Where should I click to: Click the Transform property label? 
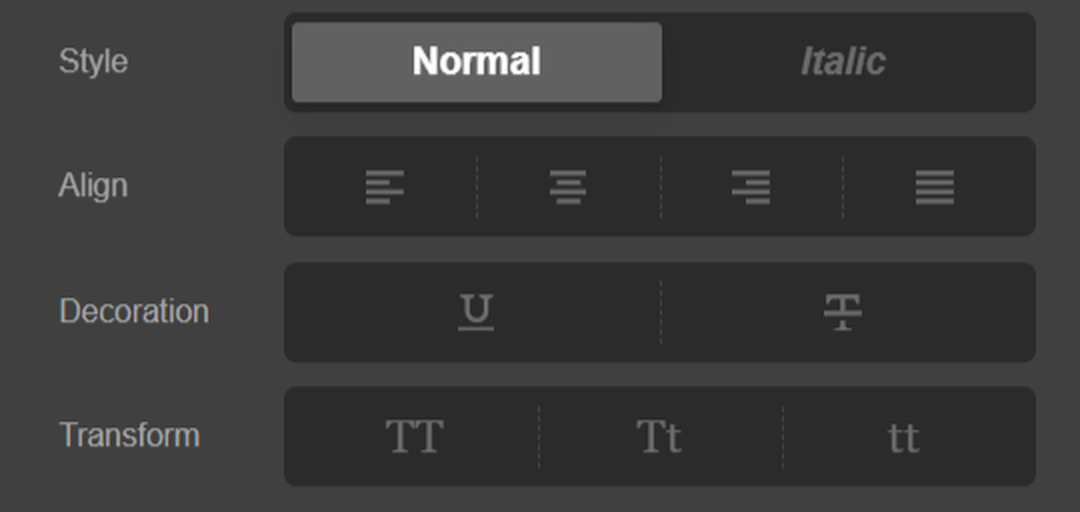click(129, 436)
